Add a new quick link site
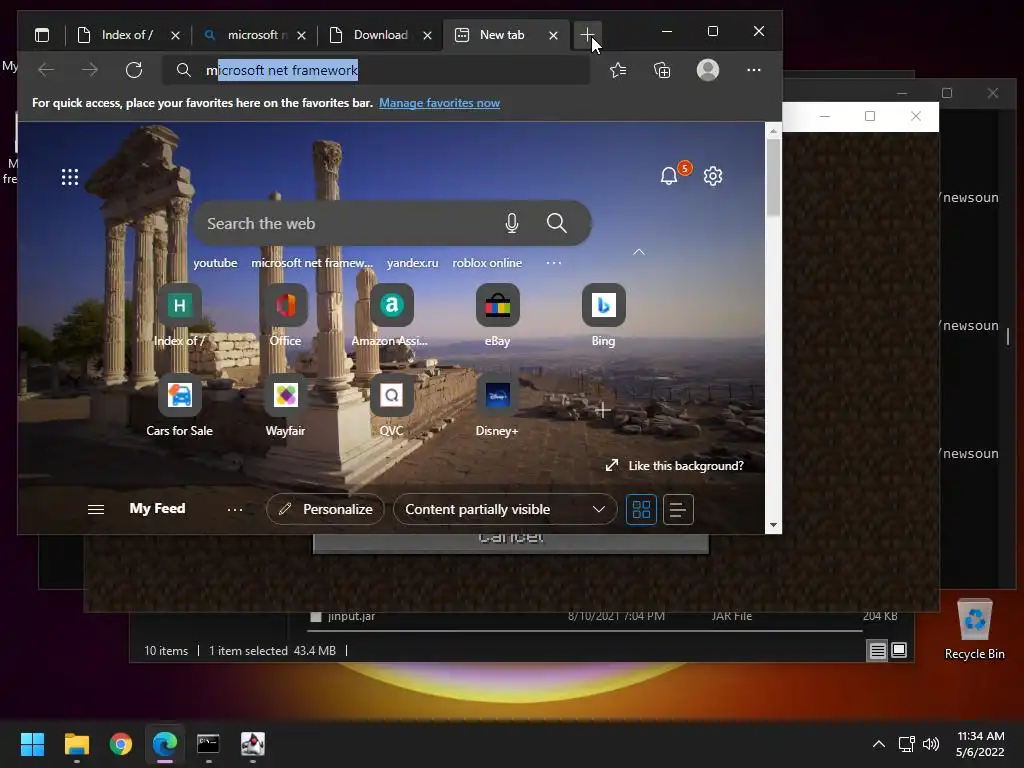 pos(603,410)
